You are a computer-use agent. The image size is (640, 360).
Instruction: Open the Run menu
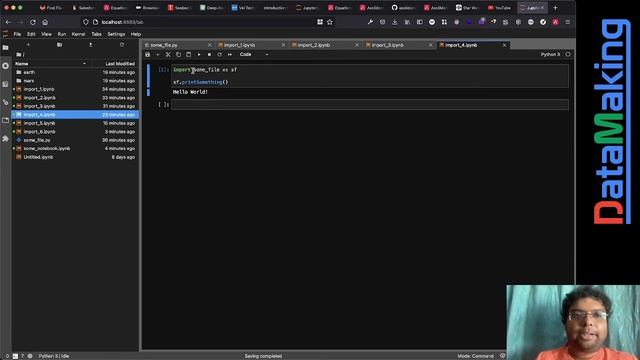pos(62,34)
